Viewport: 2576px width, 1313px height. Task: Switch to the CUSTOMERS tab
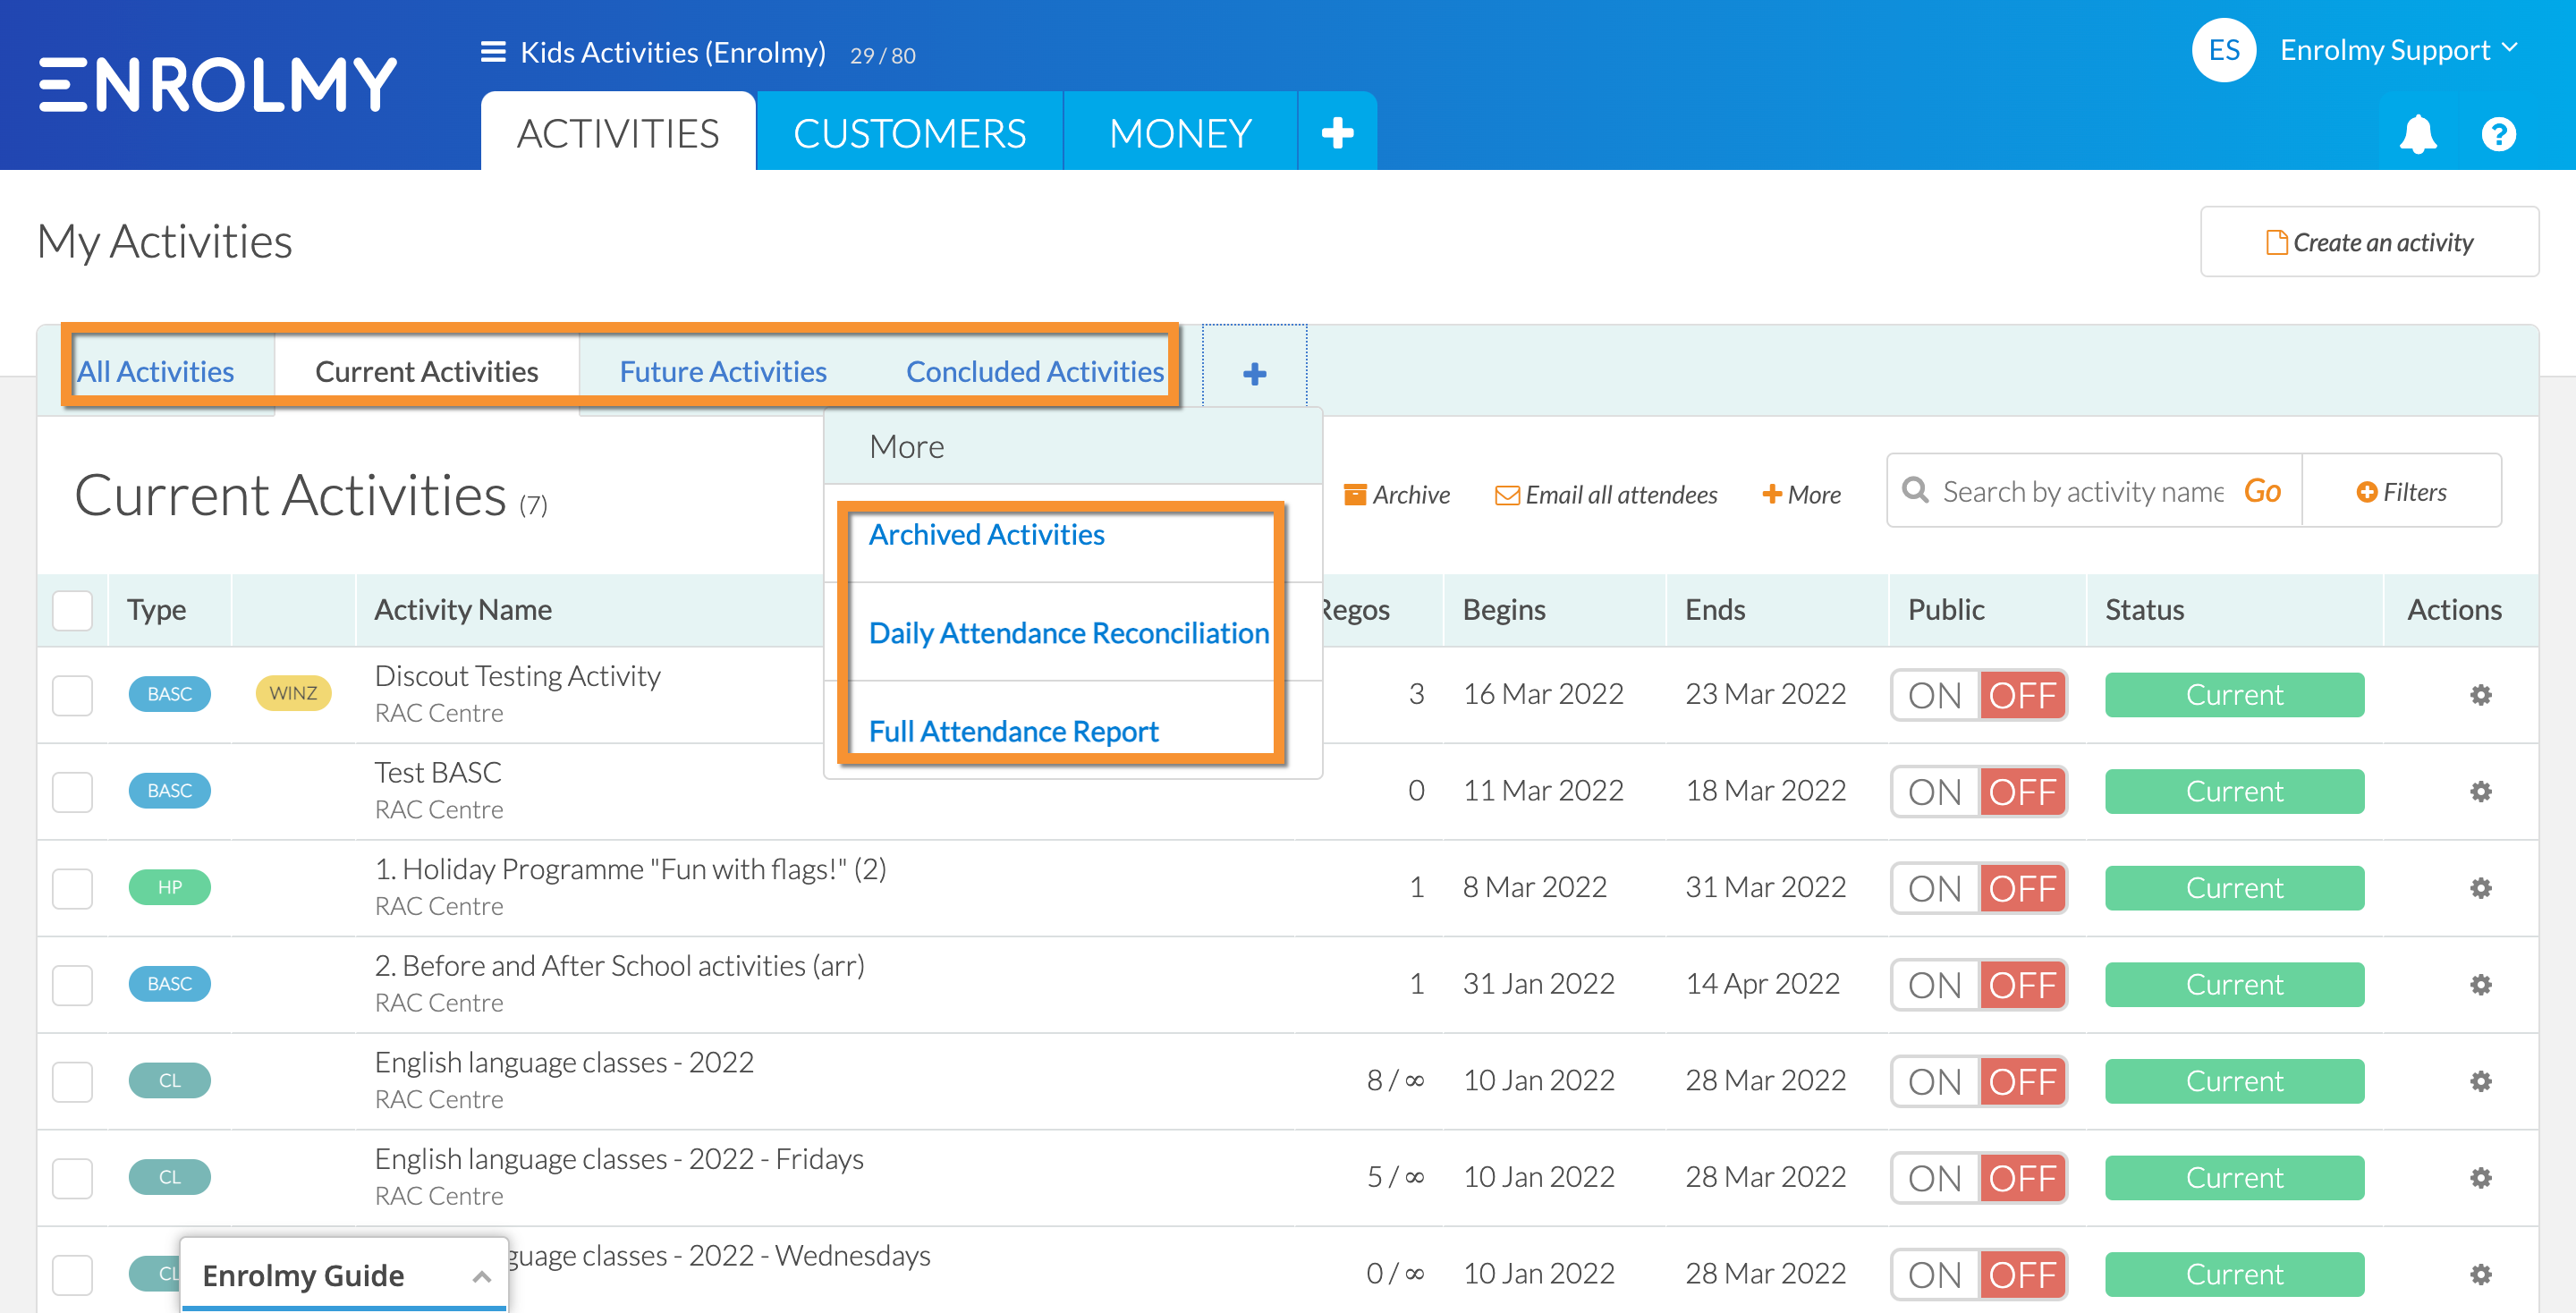(909, 133)
